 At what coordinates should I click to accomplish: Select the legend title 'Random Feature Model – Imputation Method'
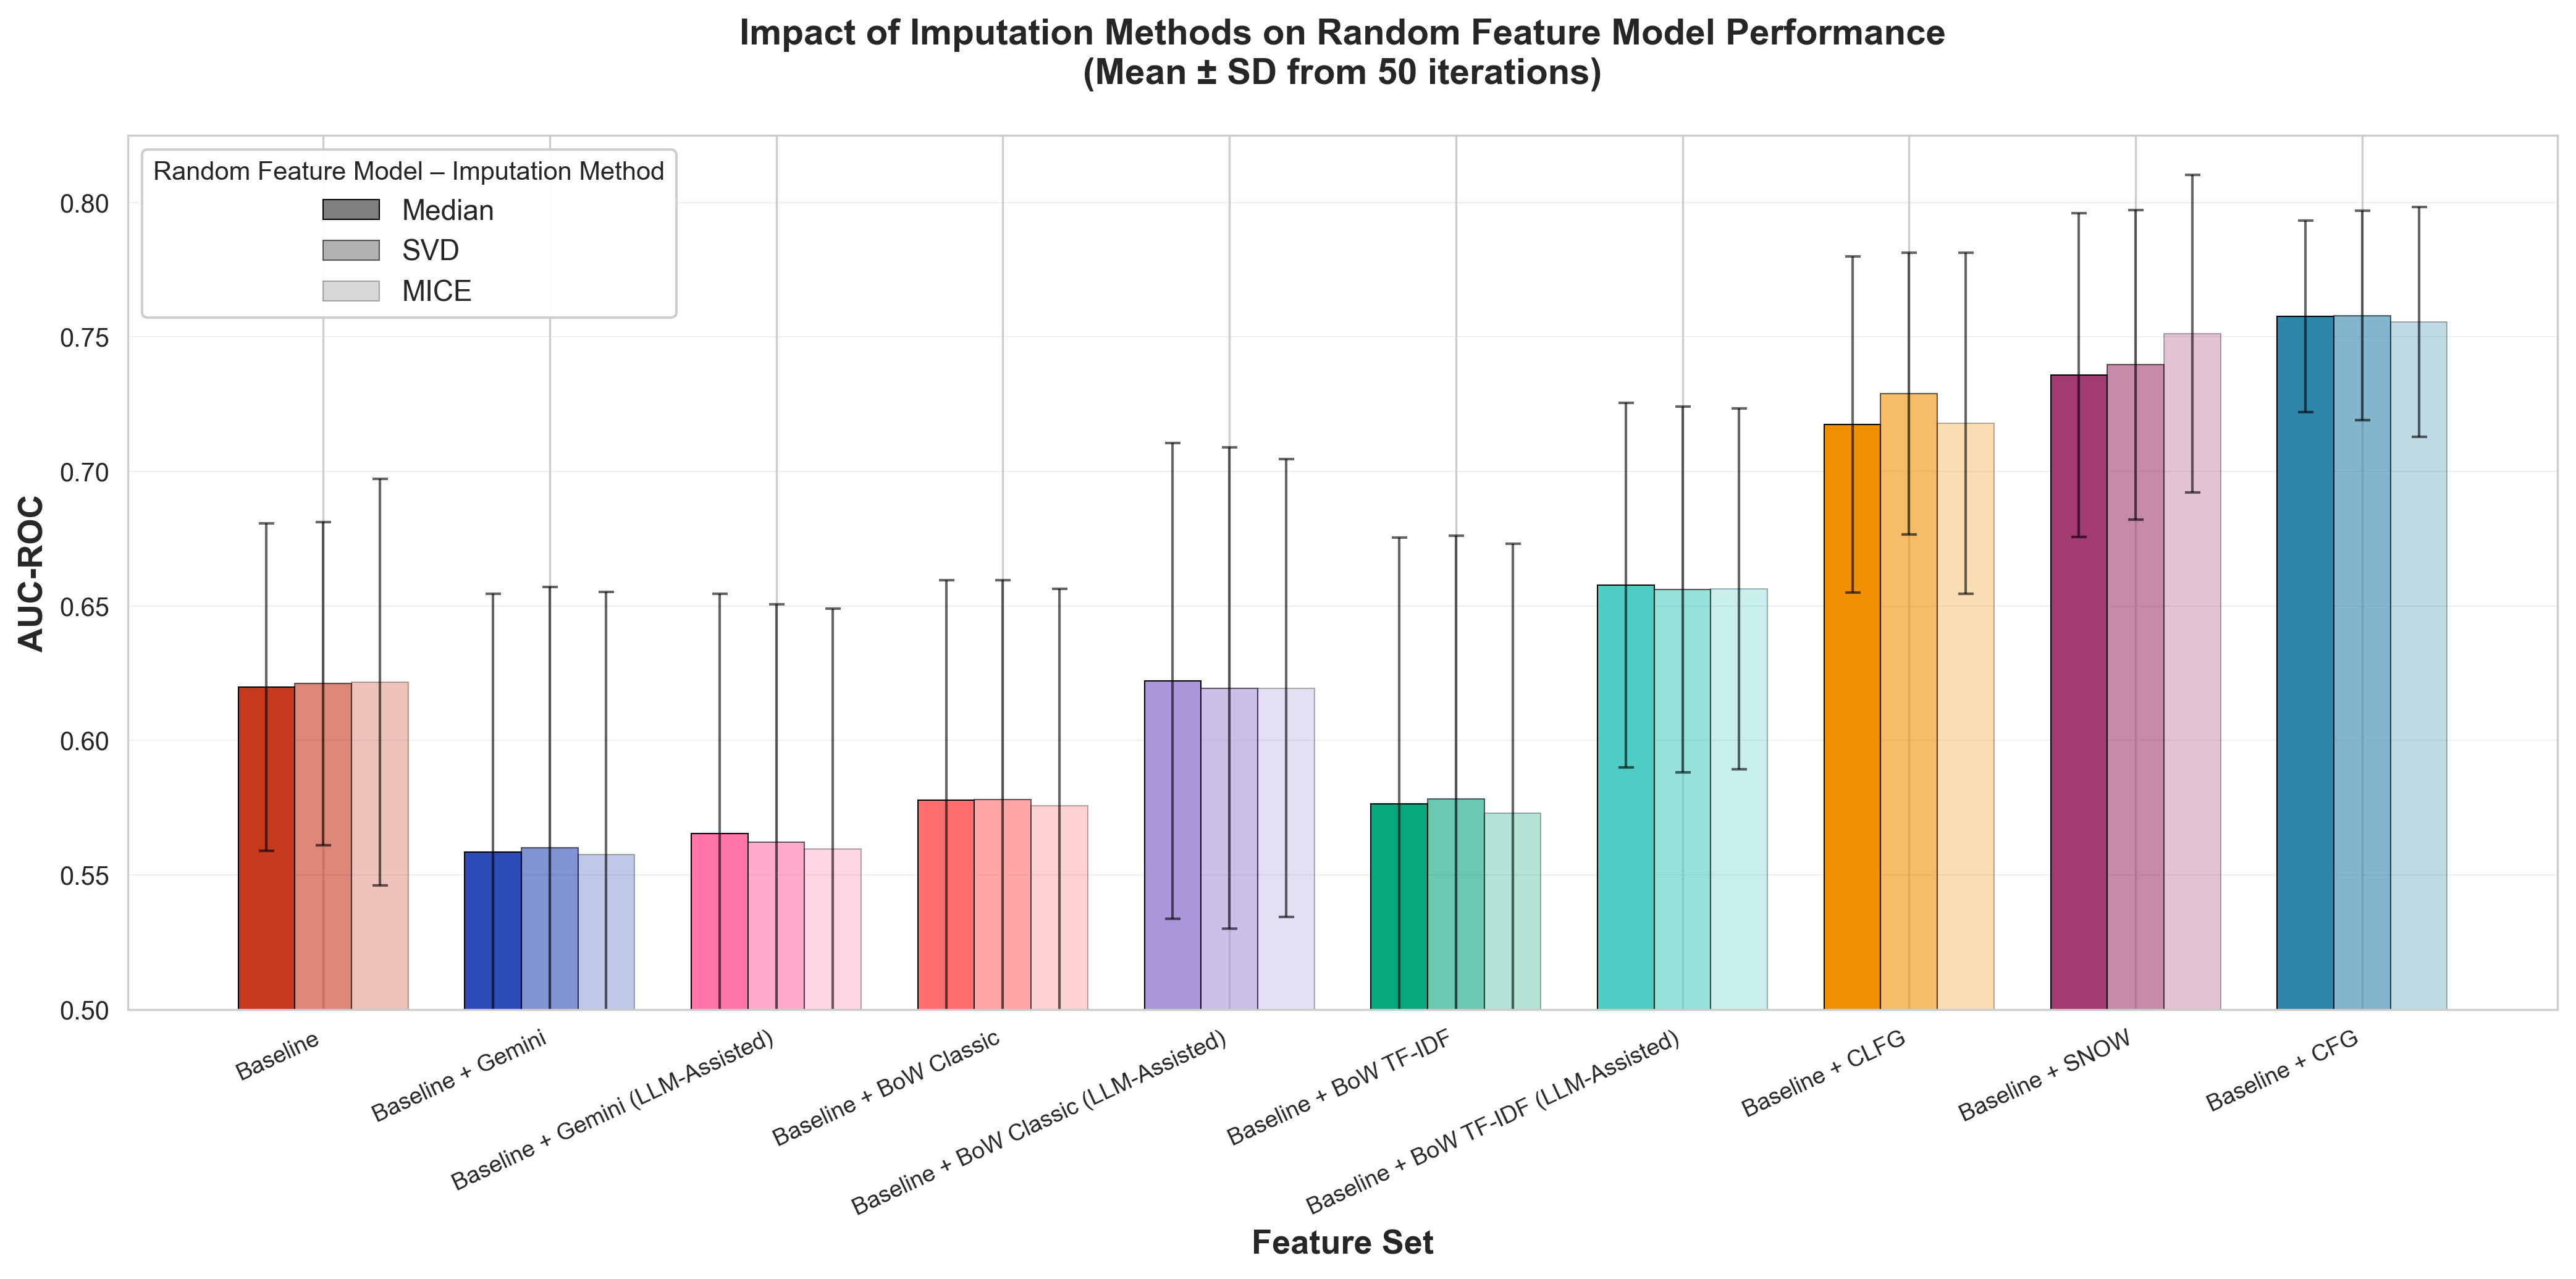pyautogui.click(x=408, y=171)
